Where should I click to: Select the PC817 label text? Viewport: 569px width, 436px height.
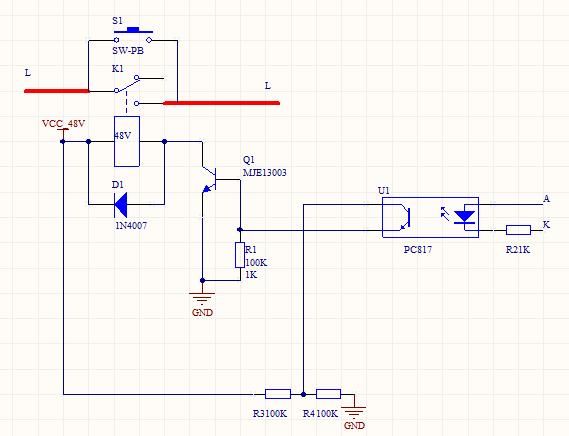[x=418, y=250]
